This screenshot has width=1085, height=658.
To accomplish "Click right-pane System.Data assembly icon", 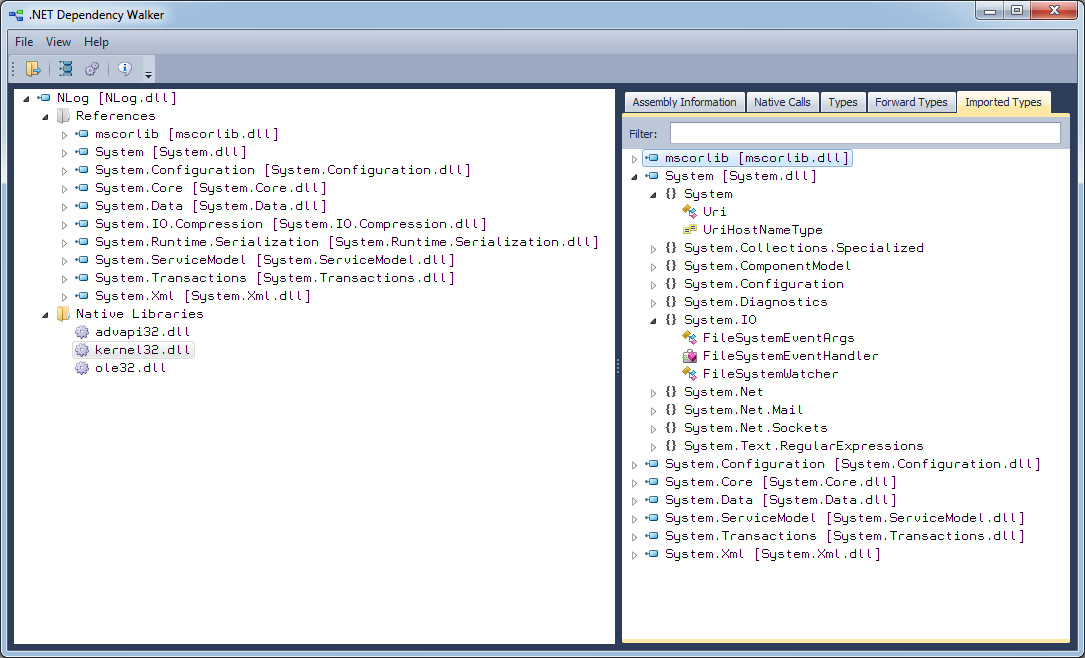I will coord(652,500).
